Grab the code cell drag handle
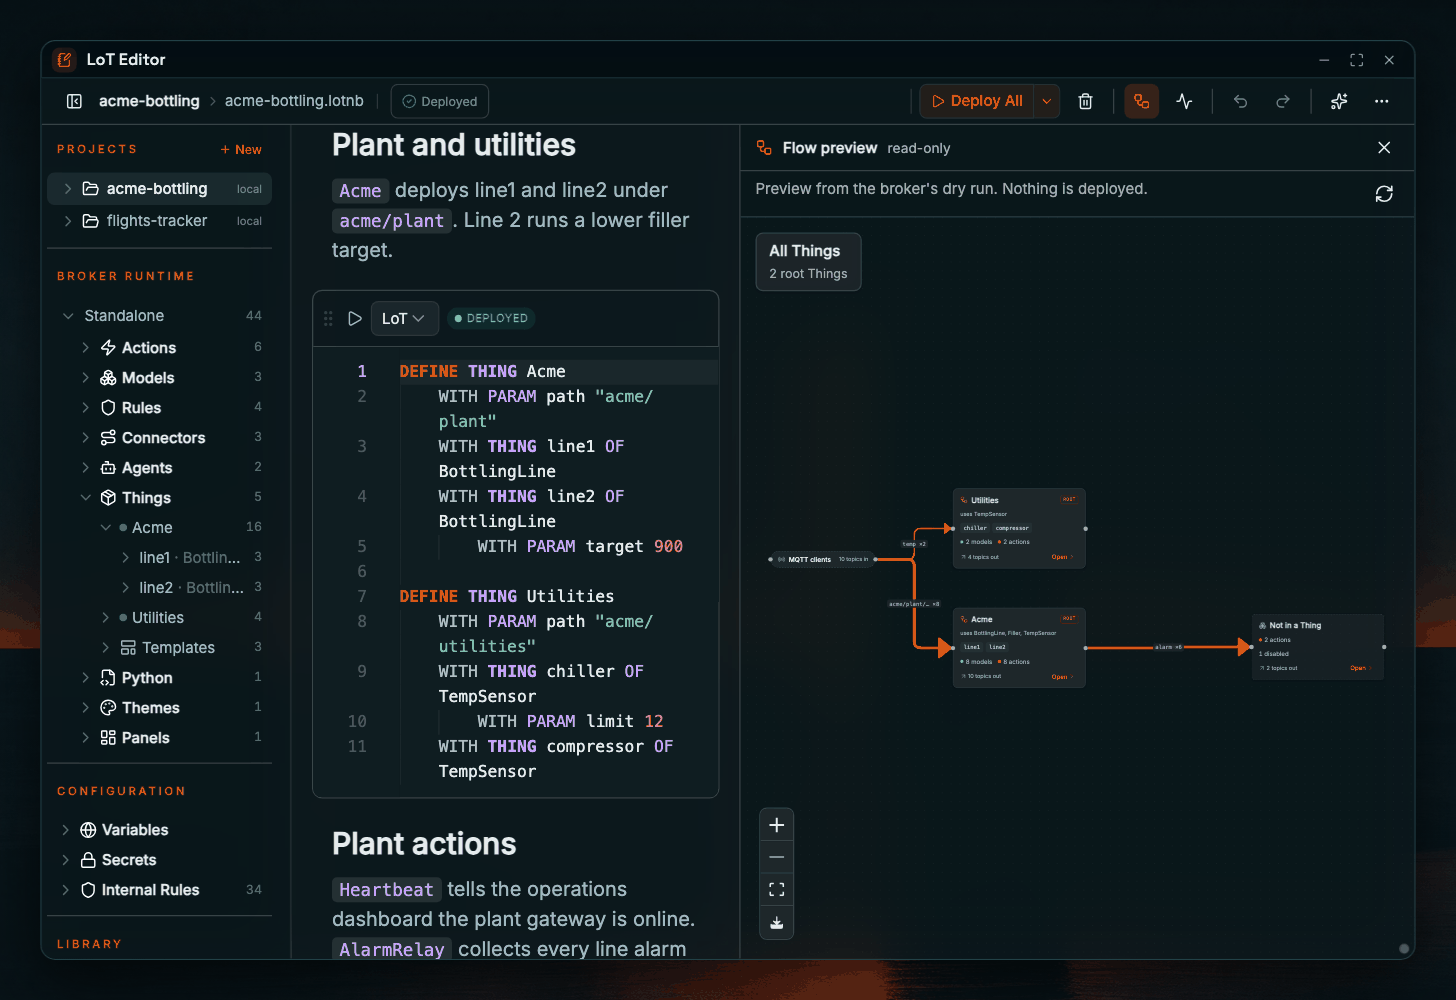Screen dimensions: 1456x1000 [x=328, y=318]
